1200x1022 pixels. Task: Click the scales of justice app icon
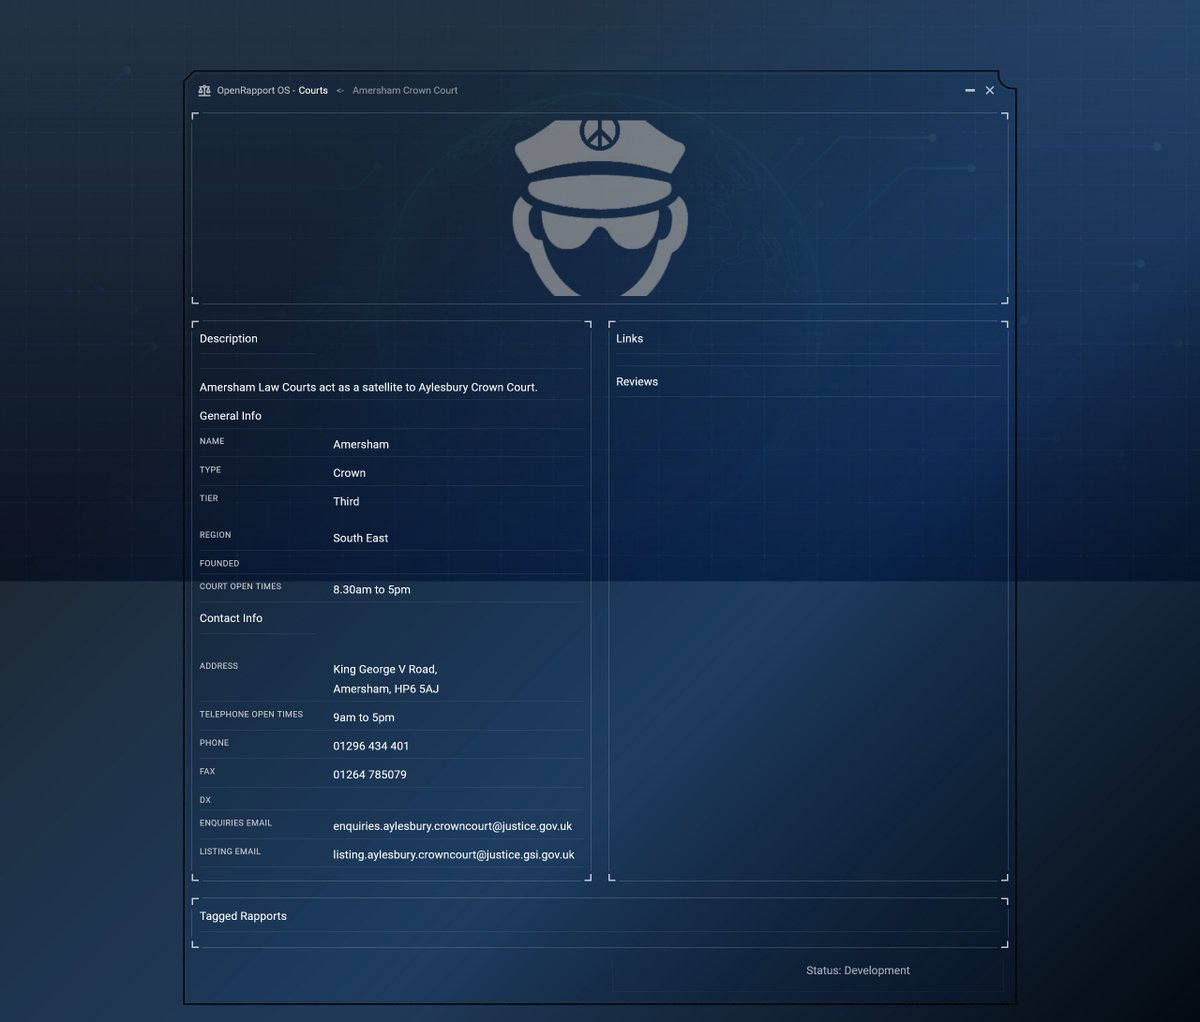[204, 90]
